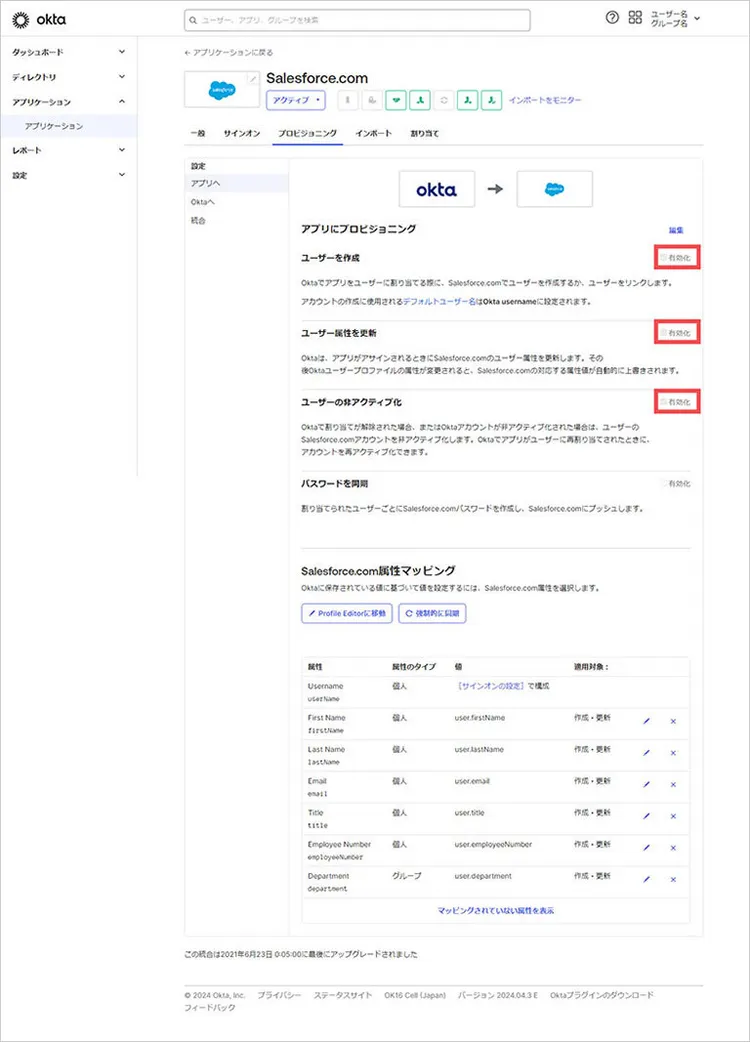Edit the Department attribute mapping
Viewport: 750px width, 1042px height.
coord(646,879)
